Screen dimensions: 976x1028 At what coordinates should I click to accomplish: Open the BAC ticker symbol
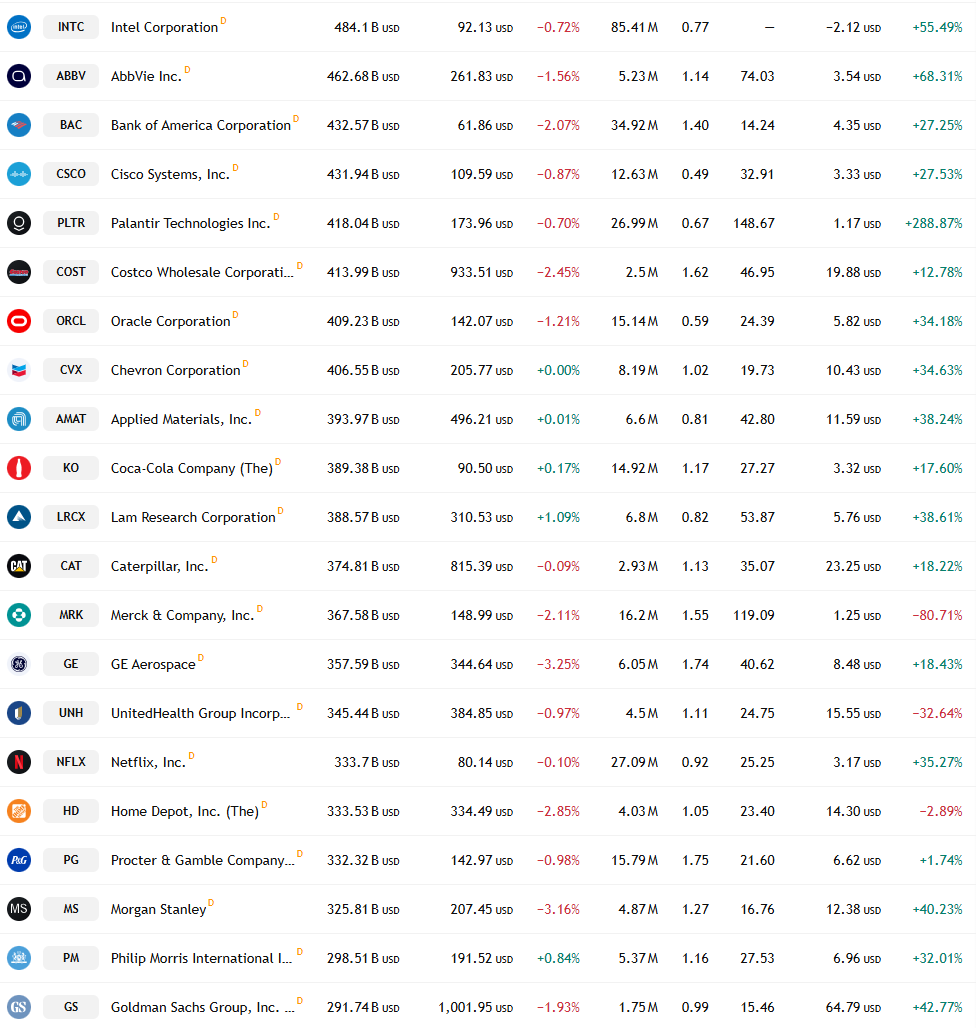(x=71, y=125)
